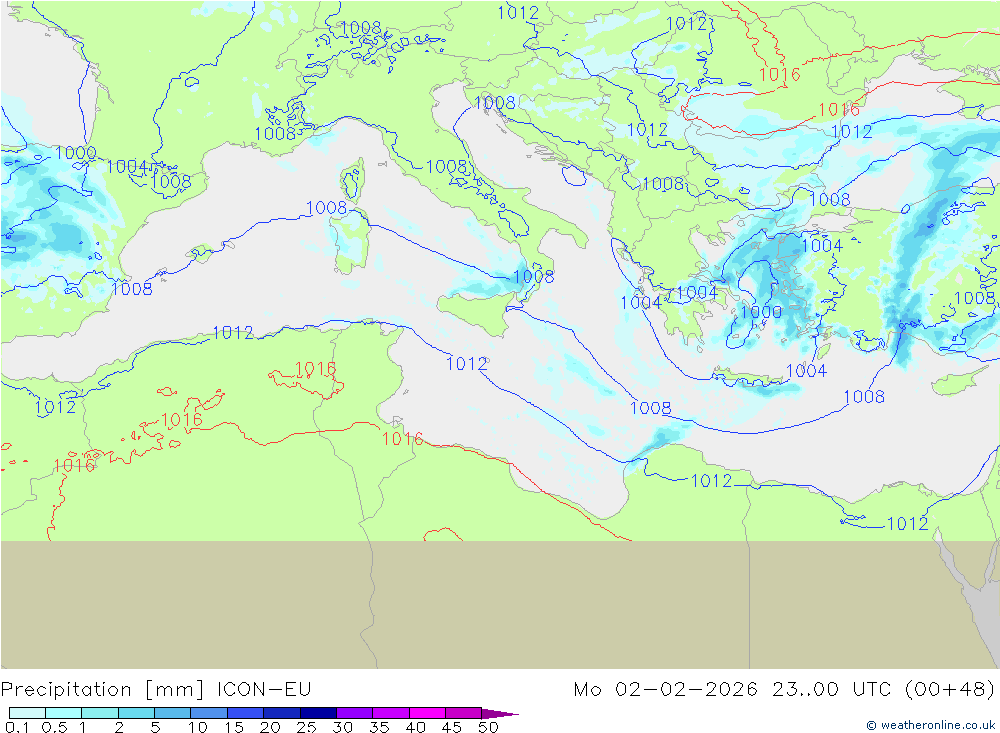Viewport: 1000px width, 733px height.
Task: Click the '1012' label over Sinai at the map's lower right
Action: tap(908, 524)
